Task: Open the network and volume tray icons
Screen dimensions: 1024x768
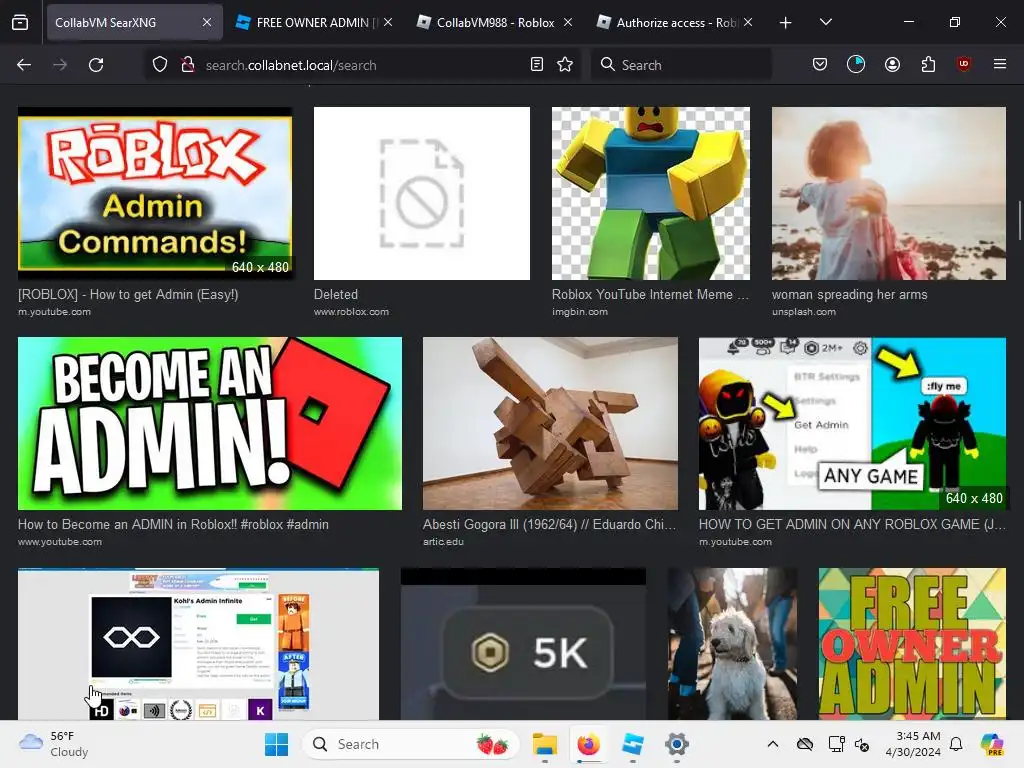Action: click(x=849, y=744)
